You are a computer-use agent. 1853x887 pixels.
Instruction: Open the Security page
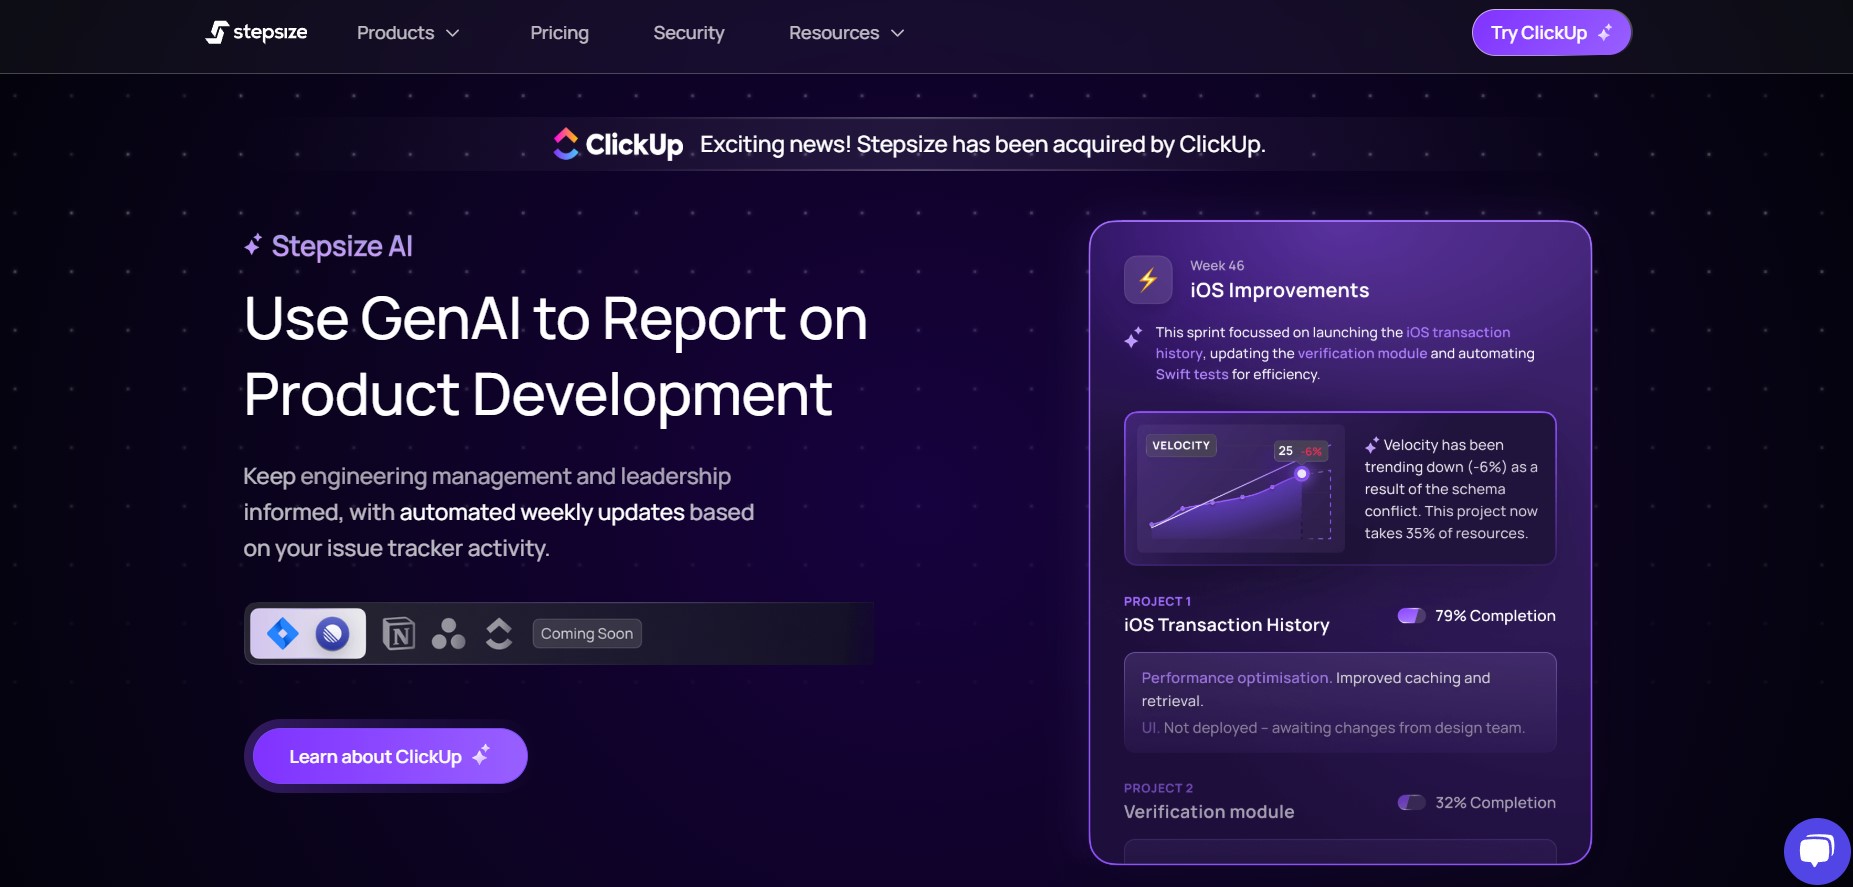pos(689,33)
